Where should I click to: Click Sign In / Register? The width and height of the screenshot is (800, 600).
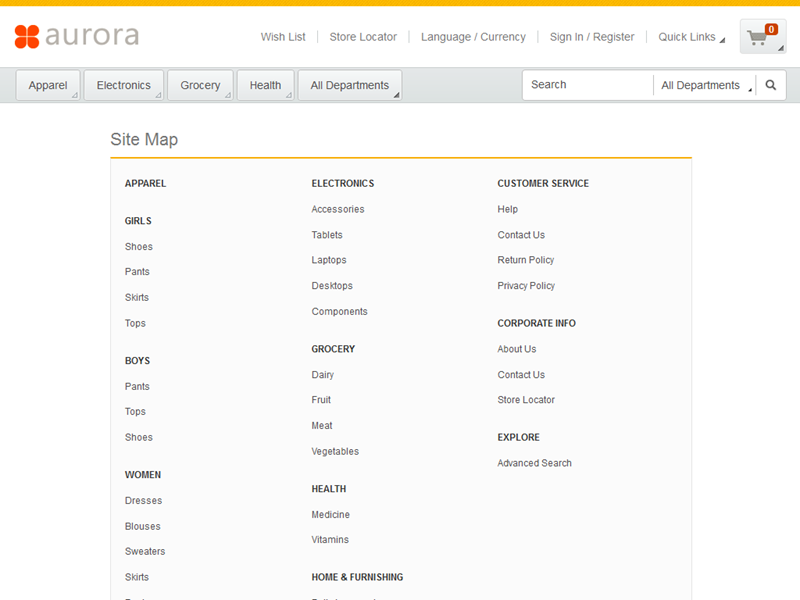(x=592, y=37)
